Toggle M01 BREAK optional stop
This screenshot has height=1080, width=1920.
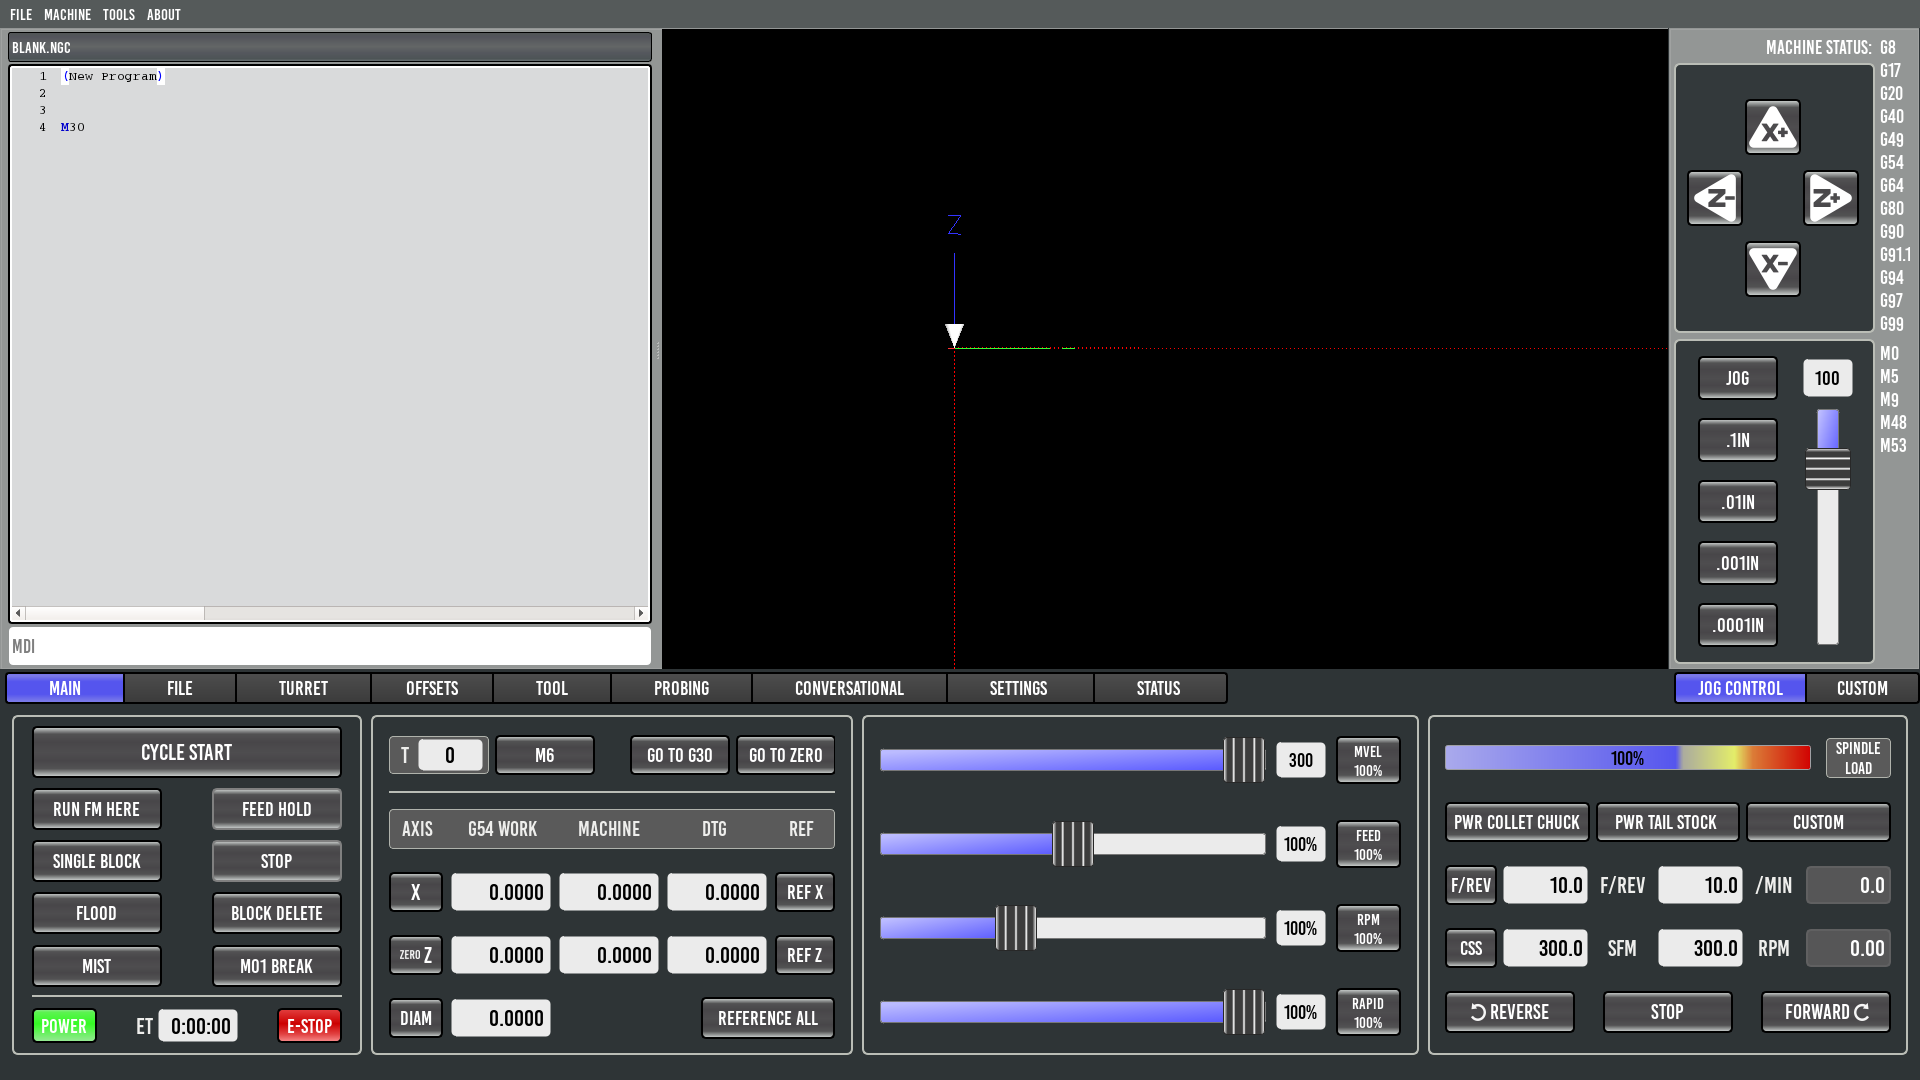[x=277, y=966]
